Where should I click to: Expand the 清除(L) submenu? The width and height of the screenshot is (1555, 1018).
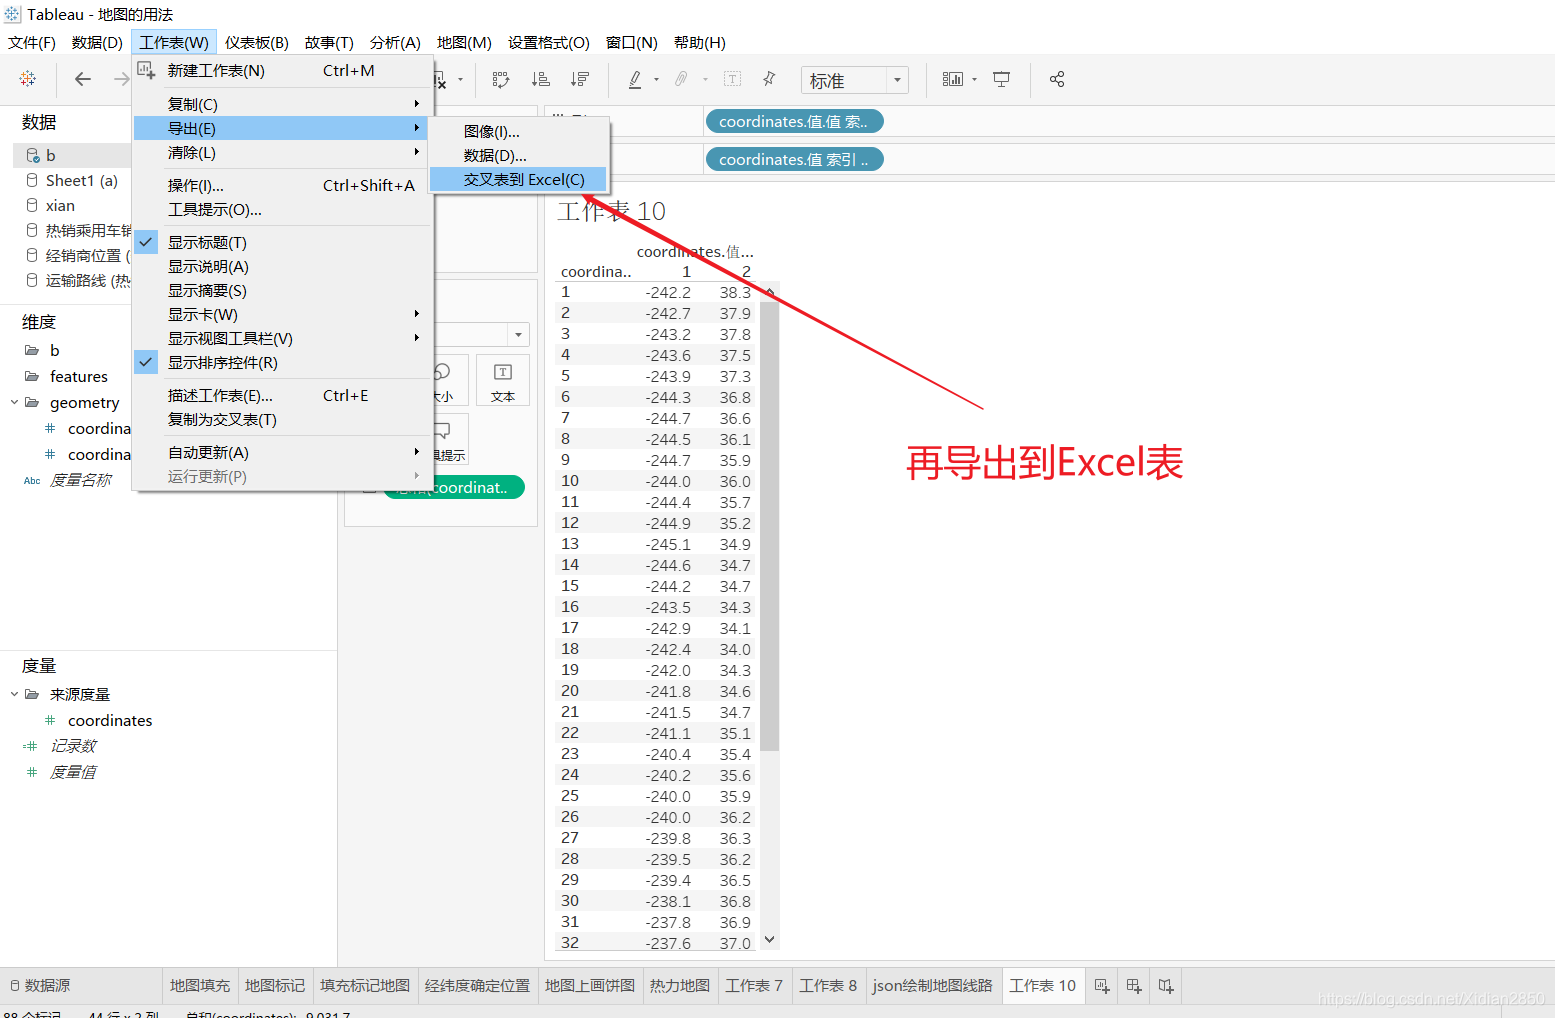(283, 152)
